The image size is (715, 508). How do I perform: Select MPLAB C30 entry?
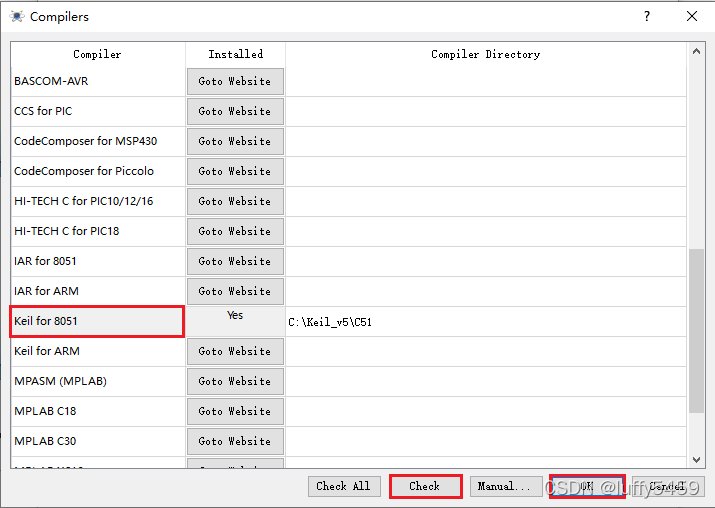point(98,442)
